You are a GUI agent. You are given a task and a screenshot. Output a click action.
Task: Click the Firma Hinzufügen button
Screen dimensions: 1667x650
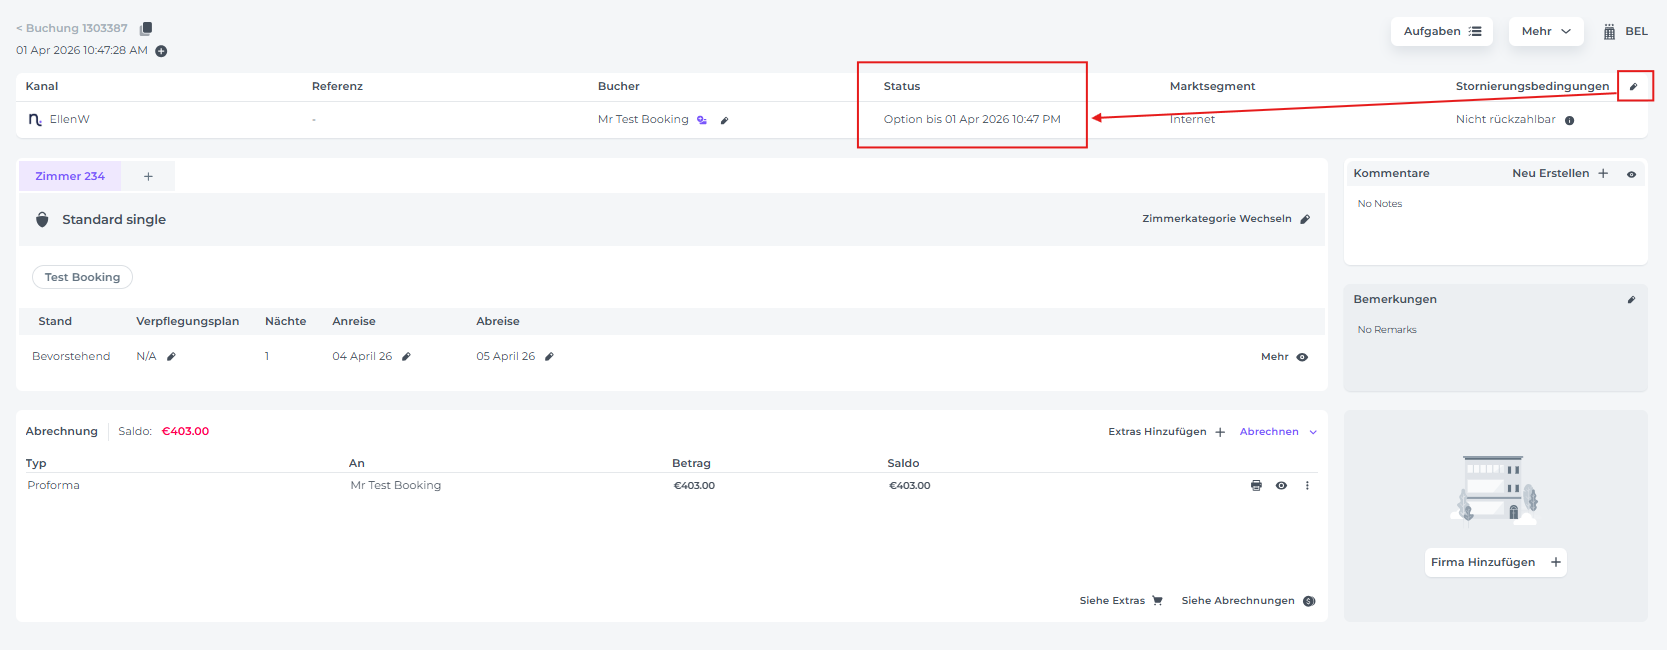[x=1495, y=562]
